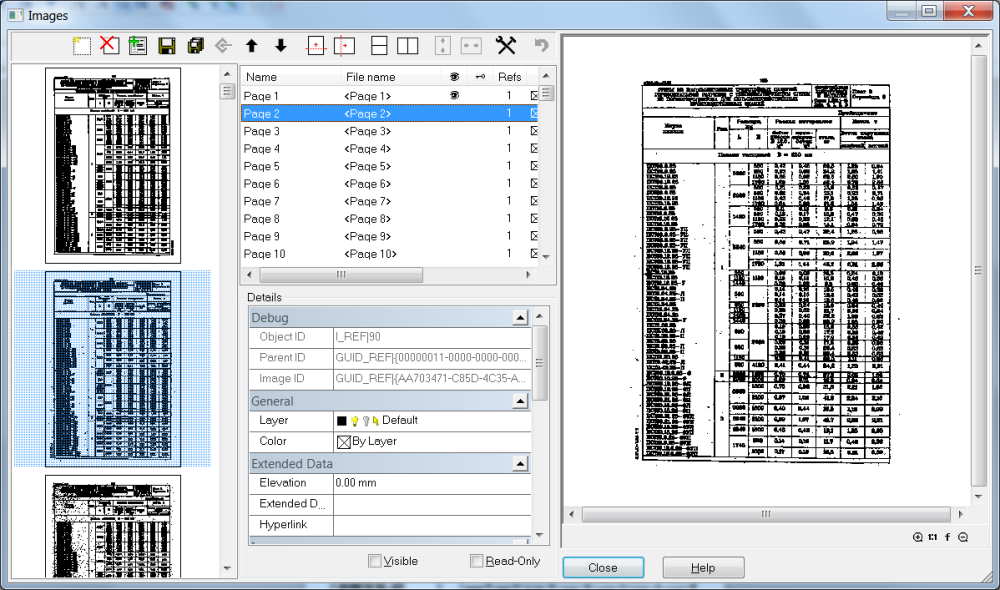Image resolution: width=1000 pixels, height=590 pixels.
Task: Click the crossed box in Page 3 row
Action: [534, 131]
